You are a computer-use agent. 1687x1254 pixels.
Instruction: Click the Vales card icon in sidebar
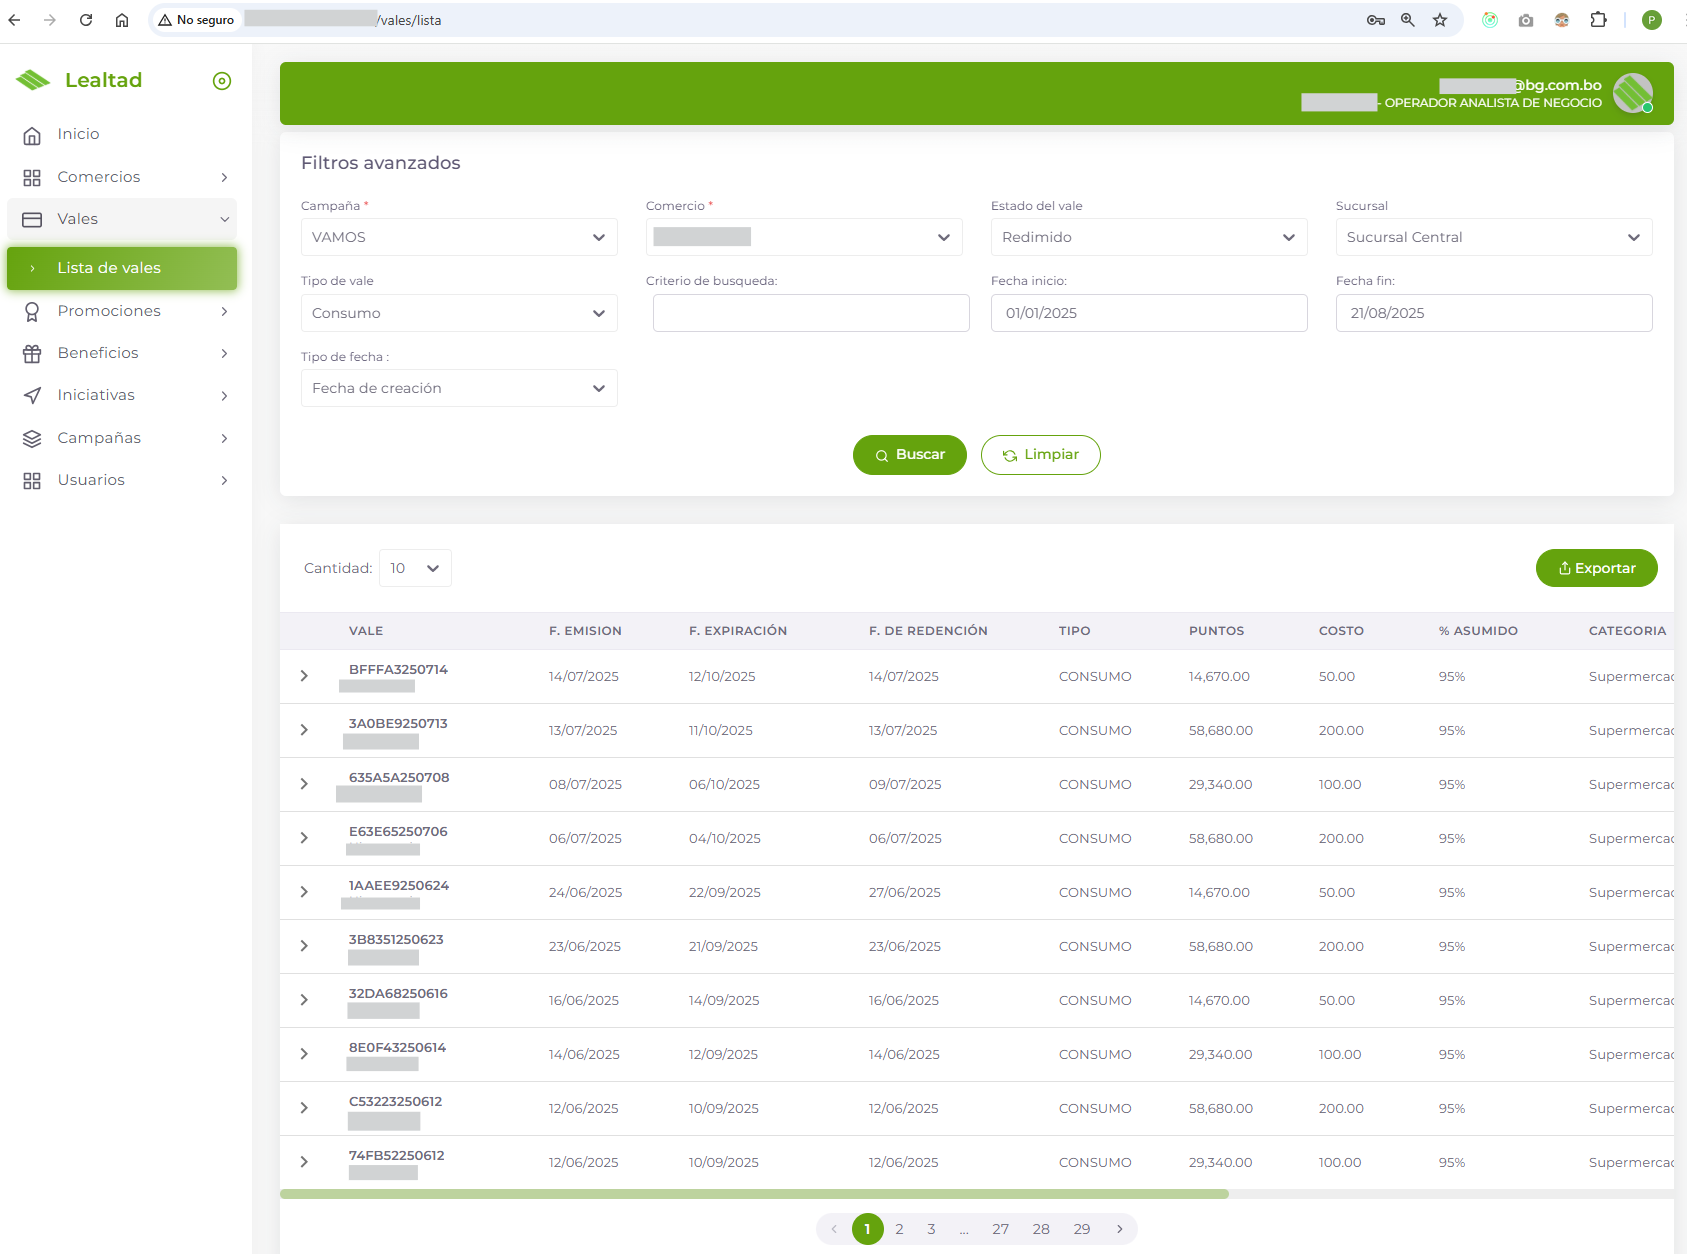[x=33, y=219]
